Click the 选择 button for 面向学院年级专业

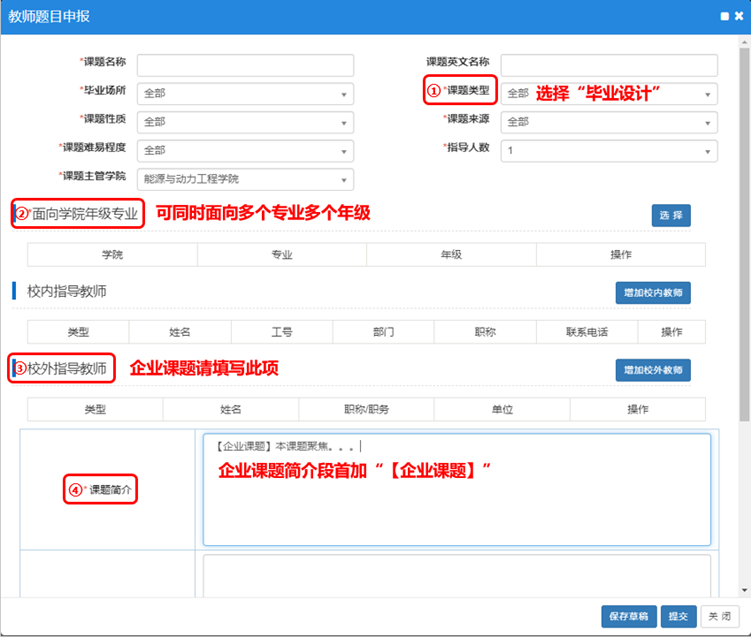pyautogui.click(x=671, y=215)
